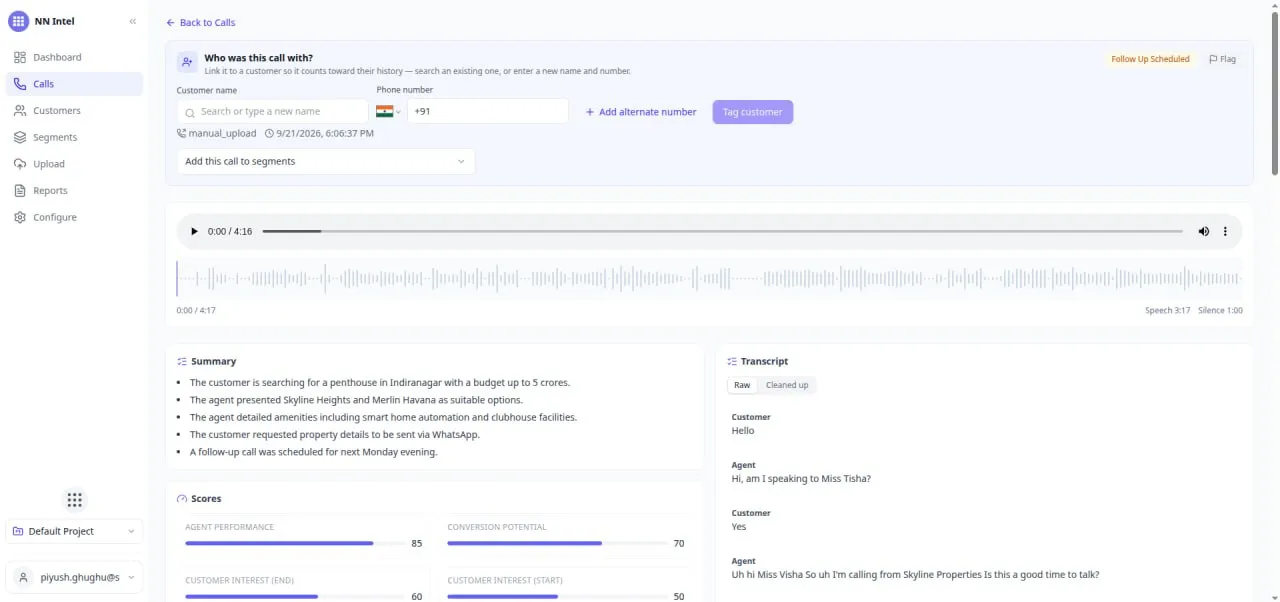Go back via Back to Calls link
The width and height of the screenshot is (1280, 602).
(201, 22)
